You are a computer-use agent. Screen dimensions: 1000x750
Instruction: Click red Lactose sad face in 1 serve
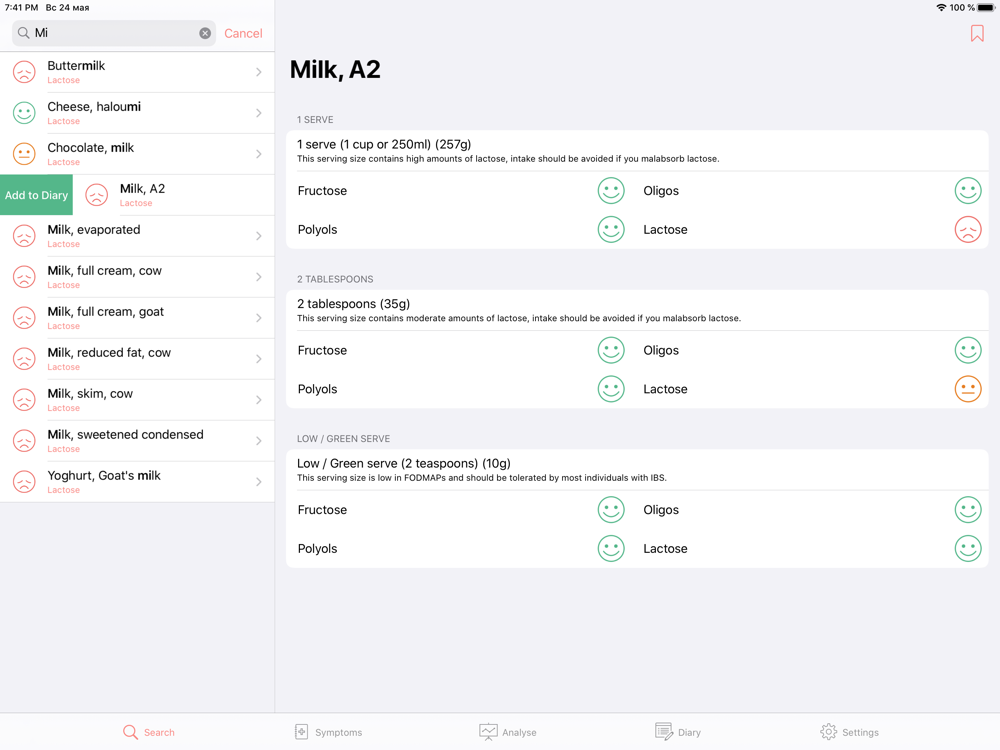pos(967,230)
